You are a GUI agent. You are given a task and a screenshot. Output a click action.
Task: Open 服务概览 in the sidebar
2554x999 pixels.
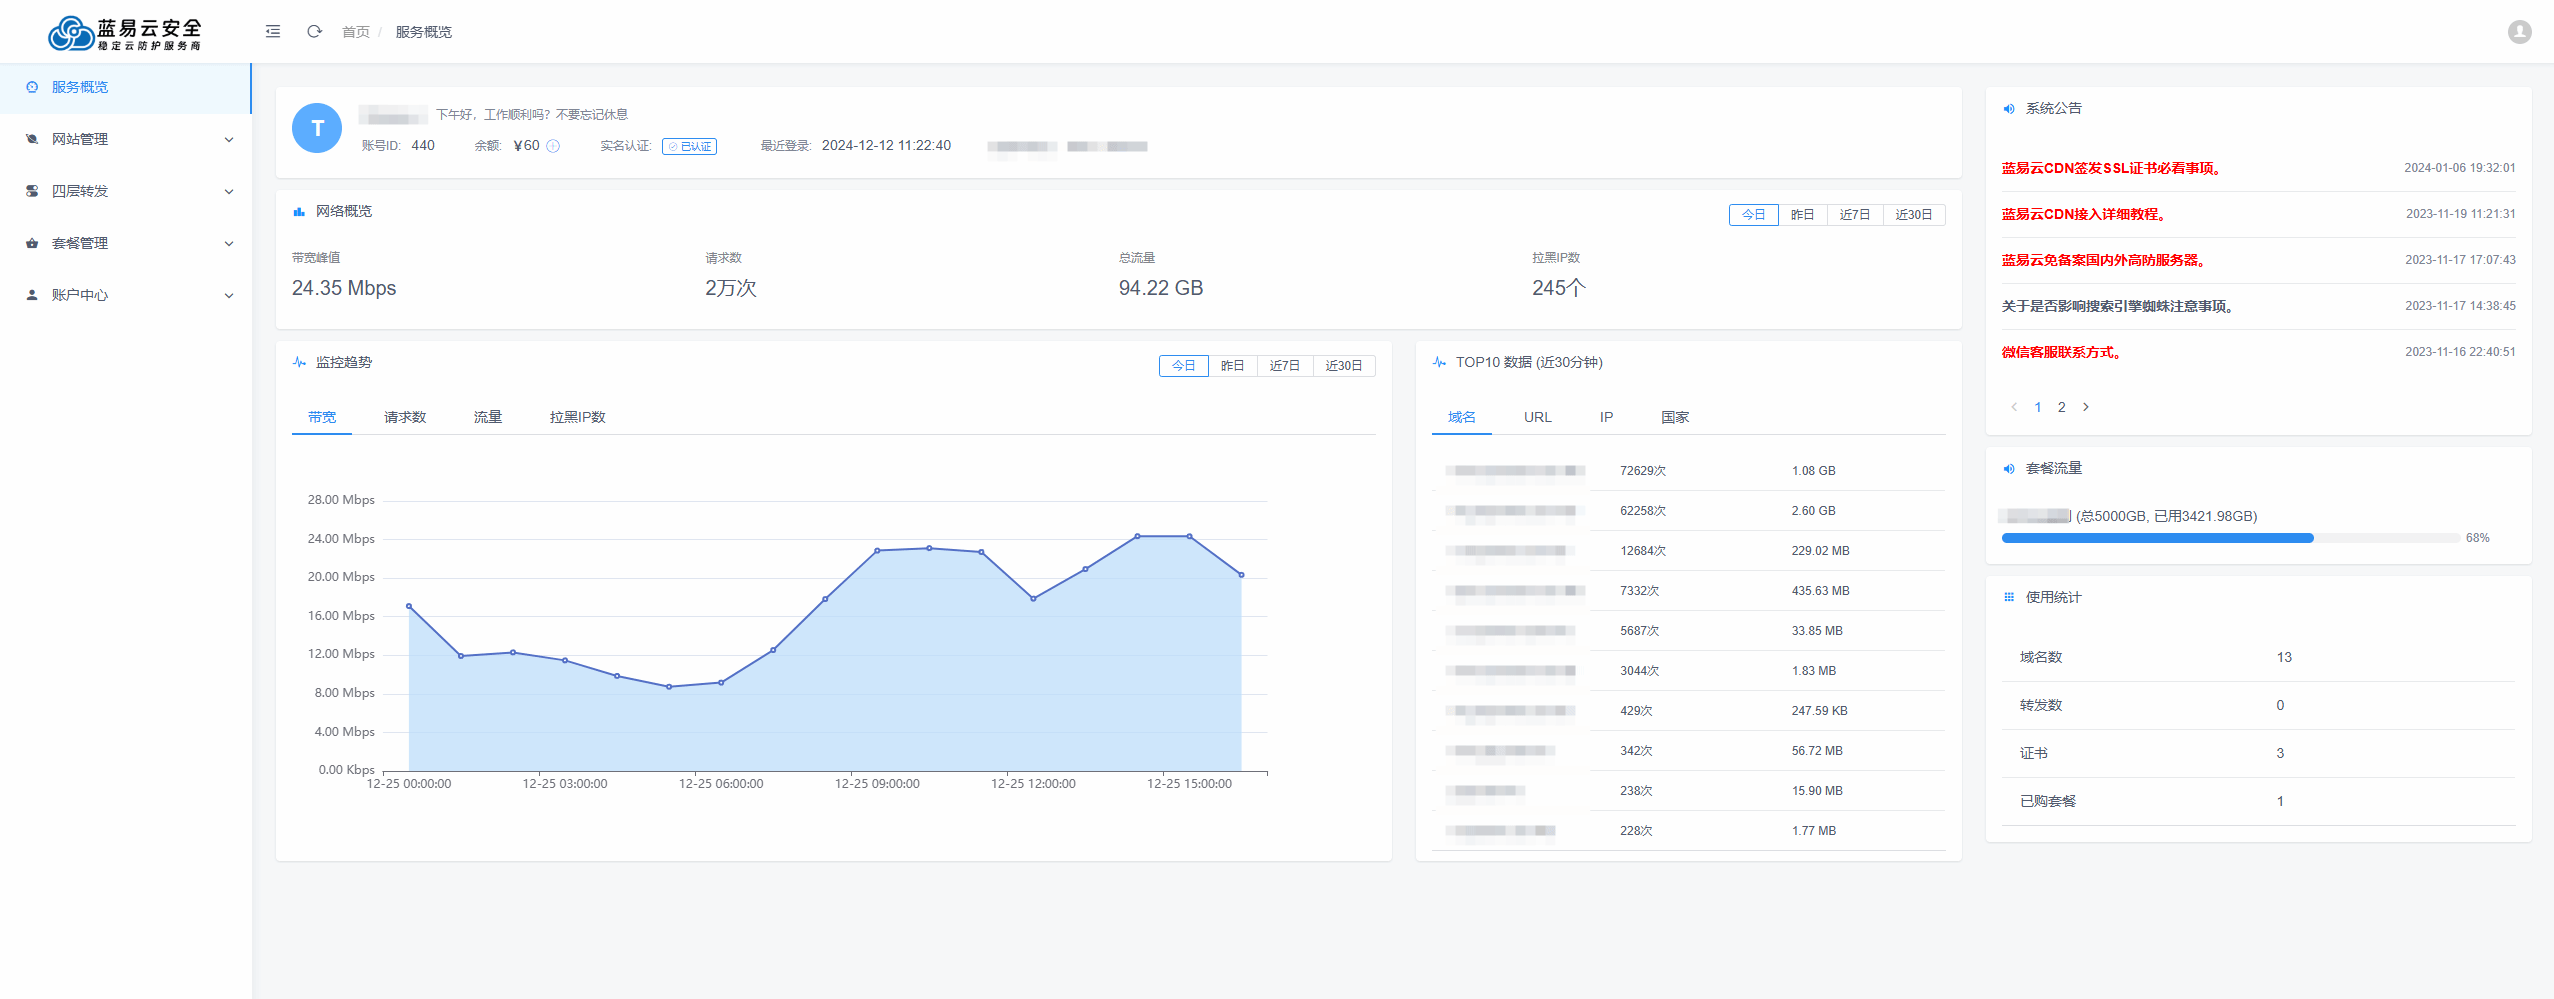coord(125,87)
